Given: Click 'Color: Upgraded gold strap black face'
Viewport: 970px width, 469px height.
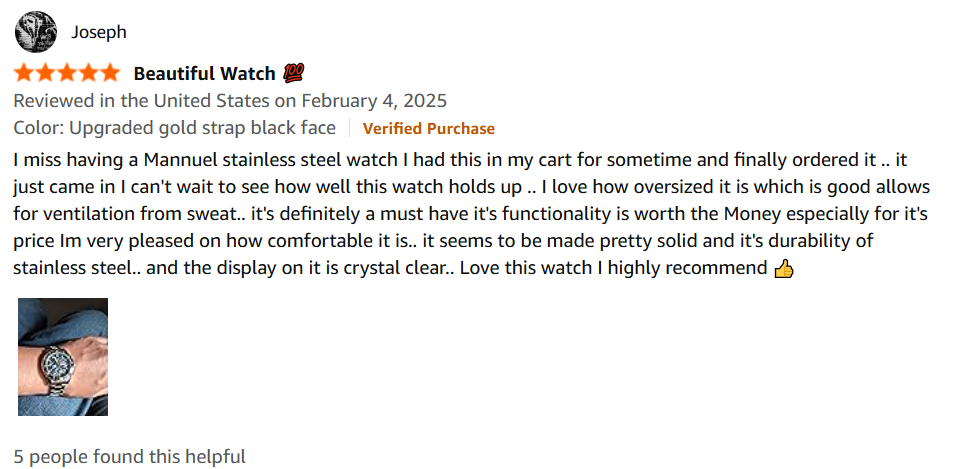Looking at the screenshot, I should (x=176, y=128).
